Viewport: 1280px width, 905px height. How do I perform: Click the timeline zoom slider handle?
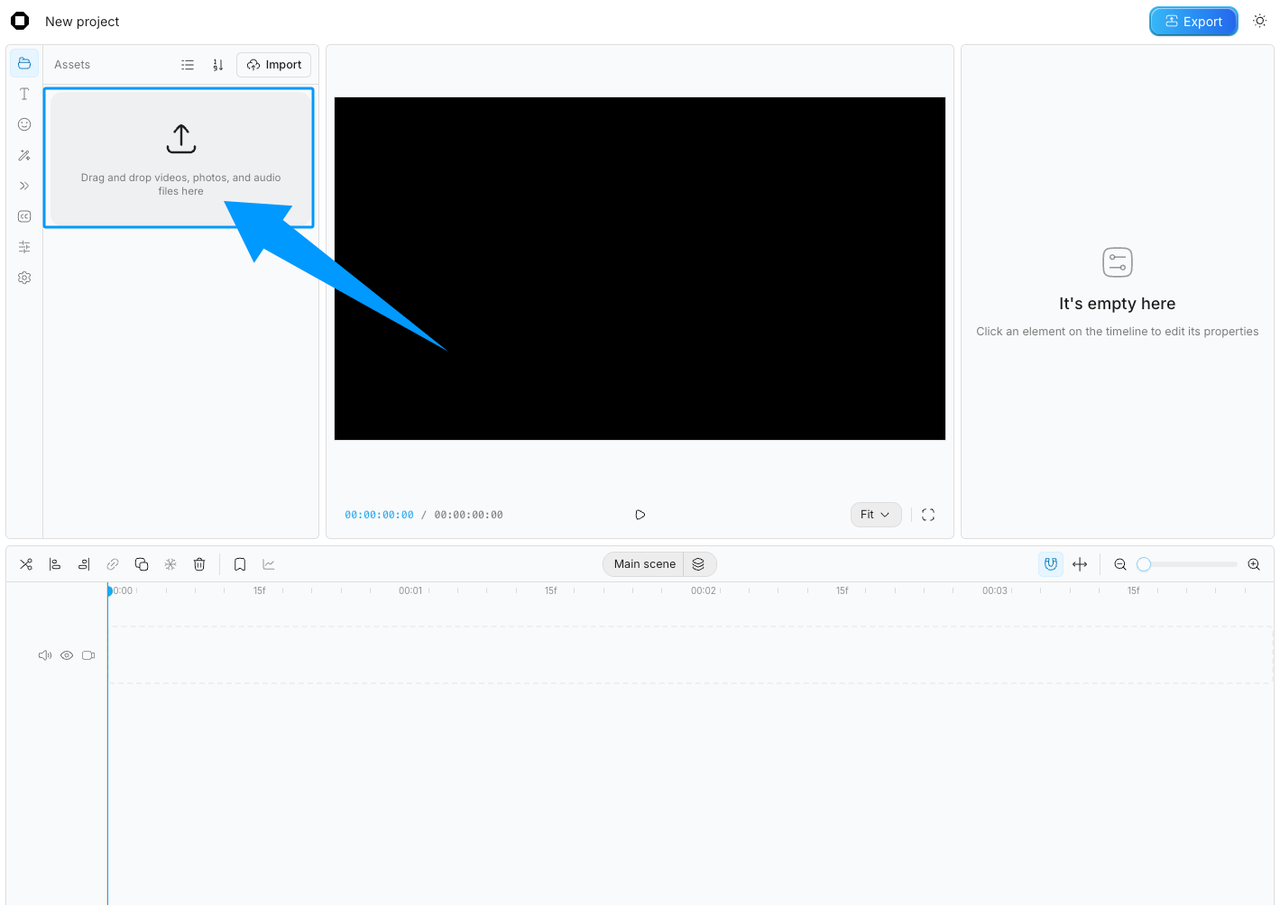point(1144,564)
